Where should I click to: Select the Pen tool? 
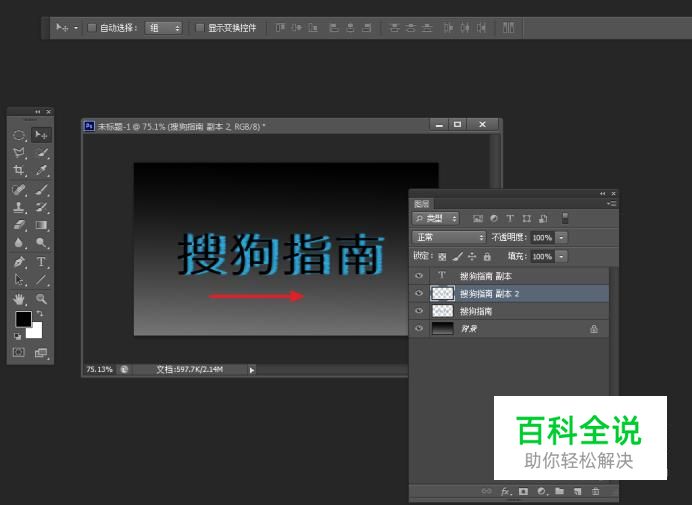click(19, 262)
